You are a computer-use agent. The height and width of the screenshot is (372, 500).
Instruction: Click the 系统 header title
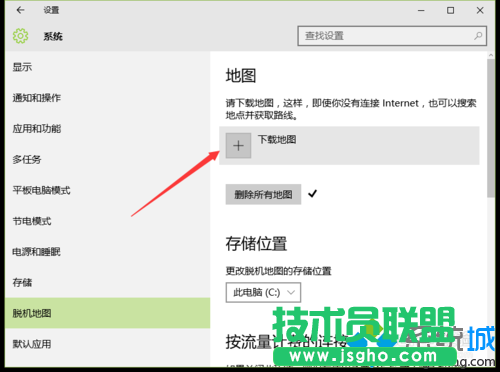click(x=53, y=36)
